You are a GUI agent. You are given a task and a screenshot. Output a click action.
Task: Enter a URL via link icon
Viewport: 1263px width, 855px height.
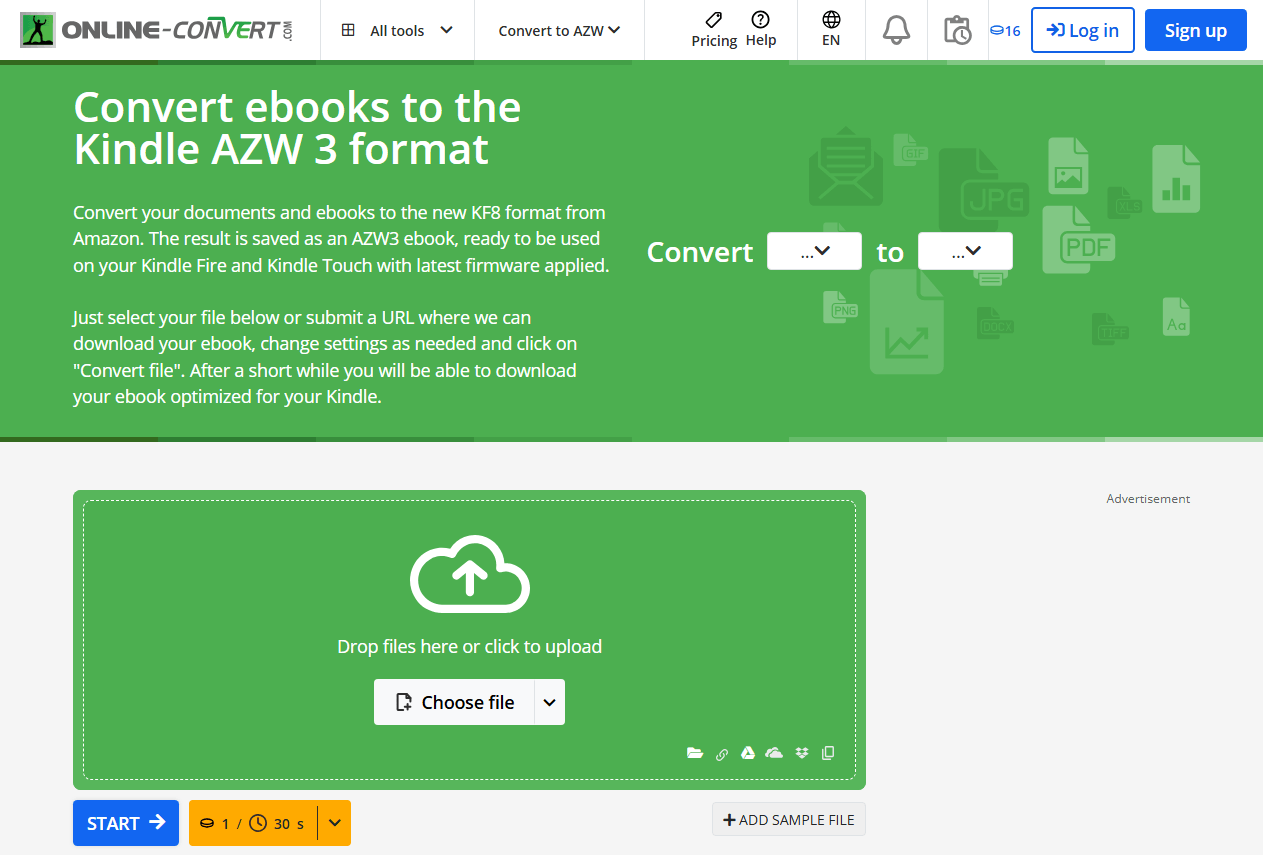tap(722, 754)
